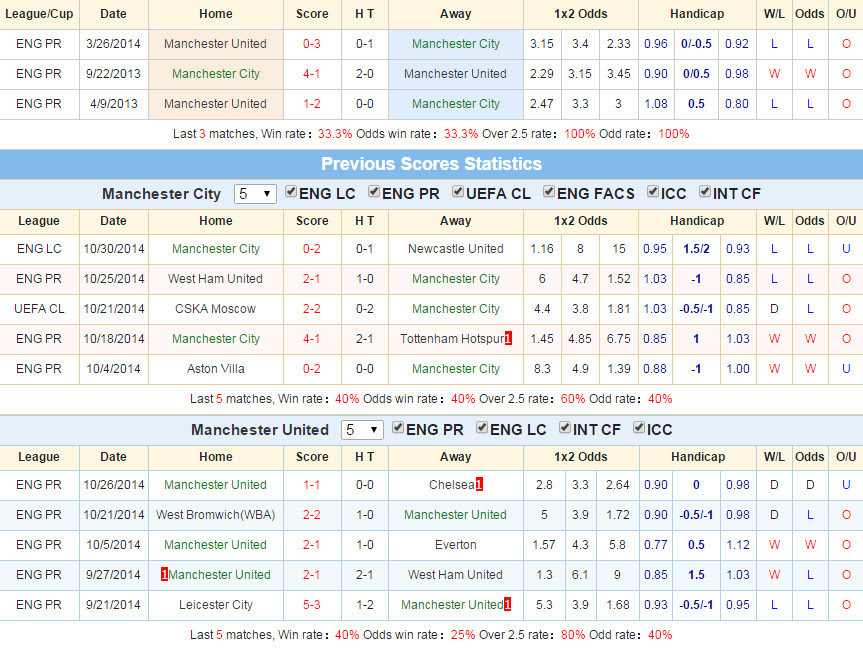Click ENG LC league cell in Newcastle row
This screenshot has width=863, height=649.
(39, 249)
